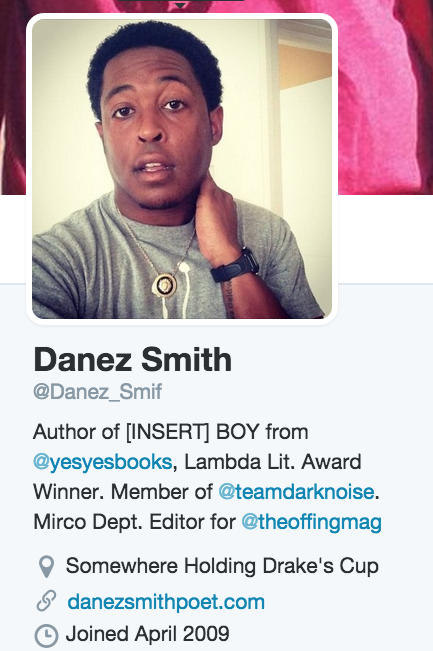The height and width of the screenshot is (651, 433).
Task: Open the @yesyesbooks mention link
Action: pos(103,462)
